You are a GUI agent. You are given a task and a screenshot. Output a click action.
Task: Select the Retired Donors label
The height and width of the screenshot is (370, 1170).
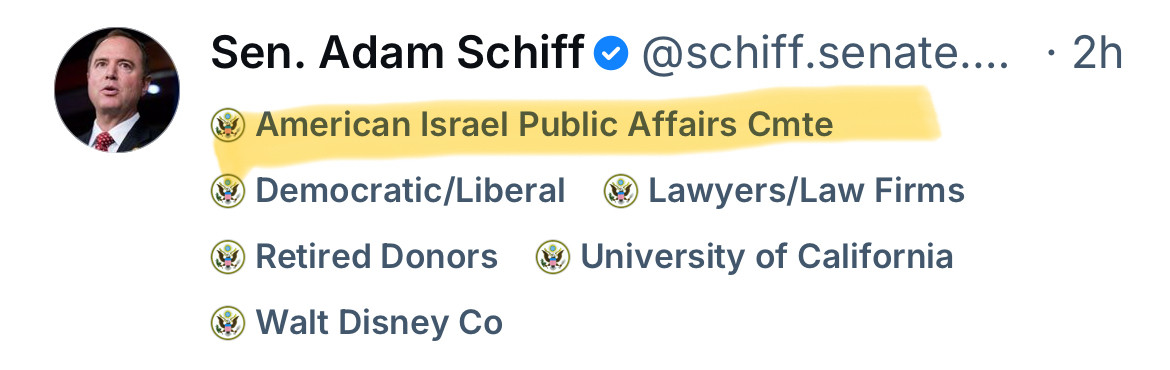[377, 257]
